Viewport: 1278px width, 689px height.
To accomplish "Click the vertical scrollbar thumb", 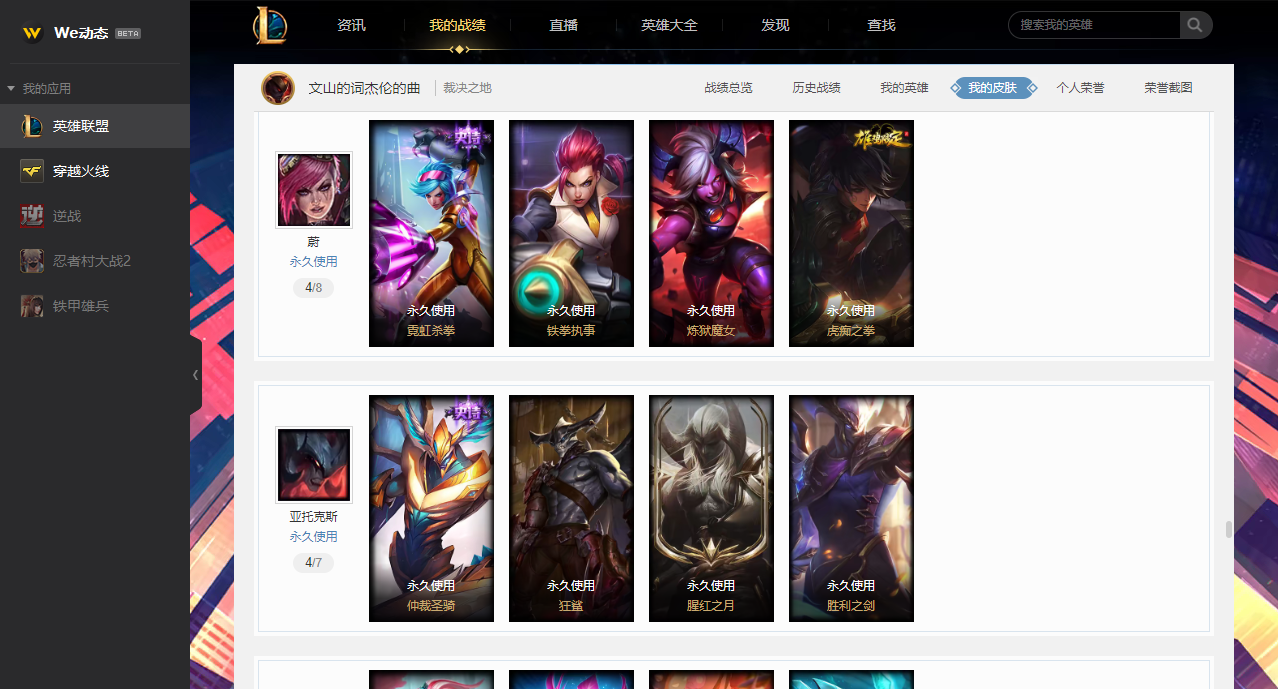I will coord(1229,529).
